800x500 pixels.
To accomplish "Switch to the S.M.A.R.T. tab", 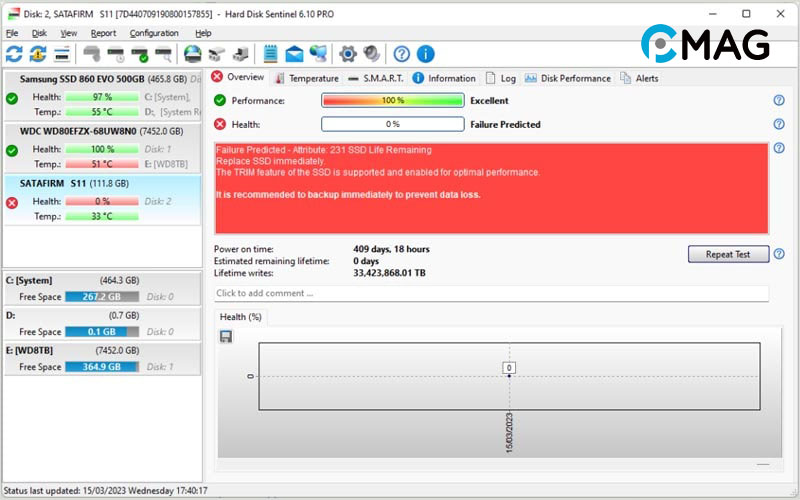I will [376, 78].
